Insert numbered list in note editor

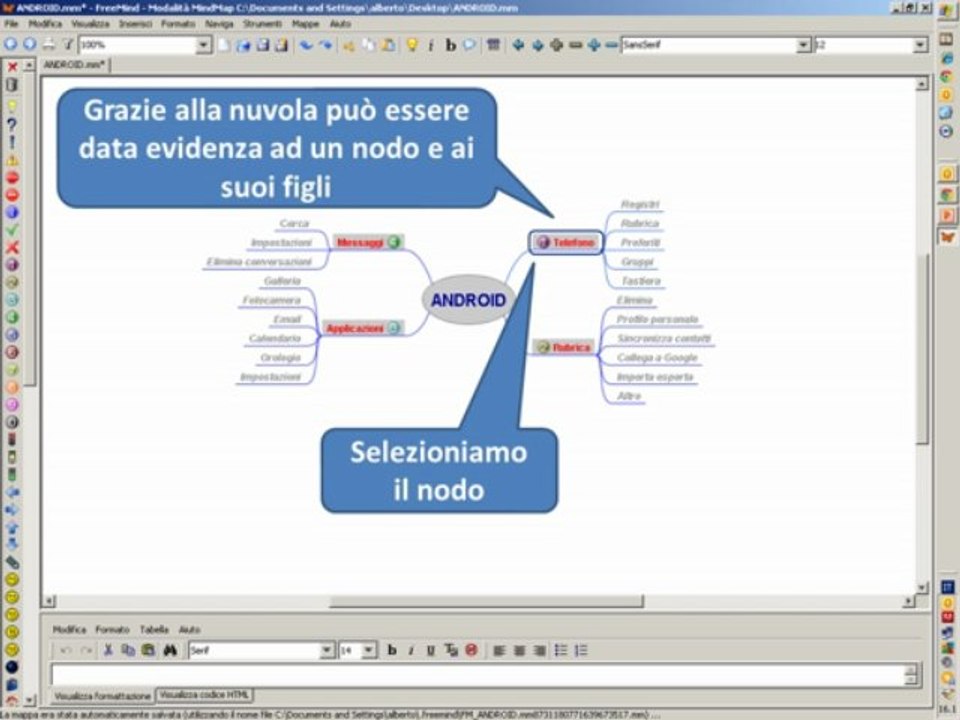point(581,650)
